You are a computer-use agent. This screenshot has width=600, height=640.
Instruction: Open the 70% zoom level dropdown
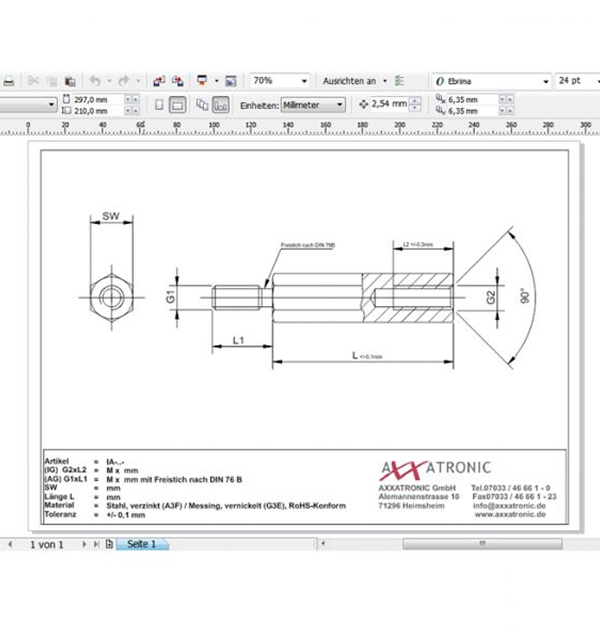click(x=280, y=81)
